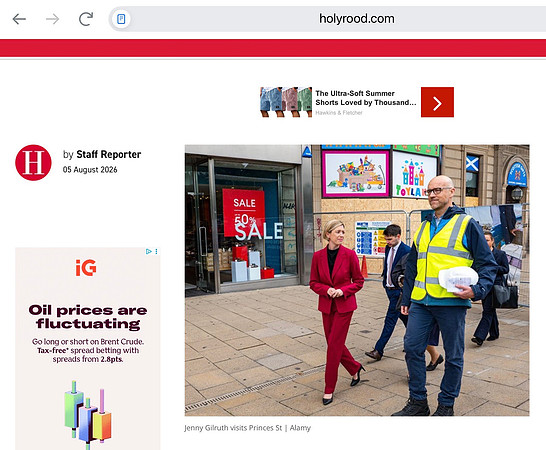Click the browser back arrow

19,19
